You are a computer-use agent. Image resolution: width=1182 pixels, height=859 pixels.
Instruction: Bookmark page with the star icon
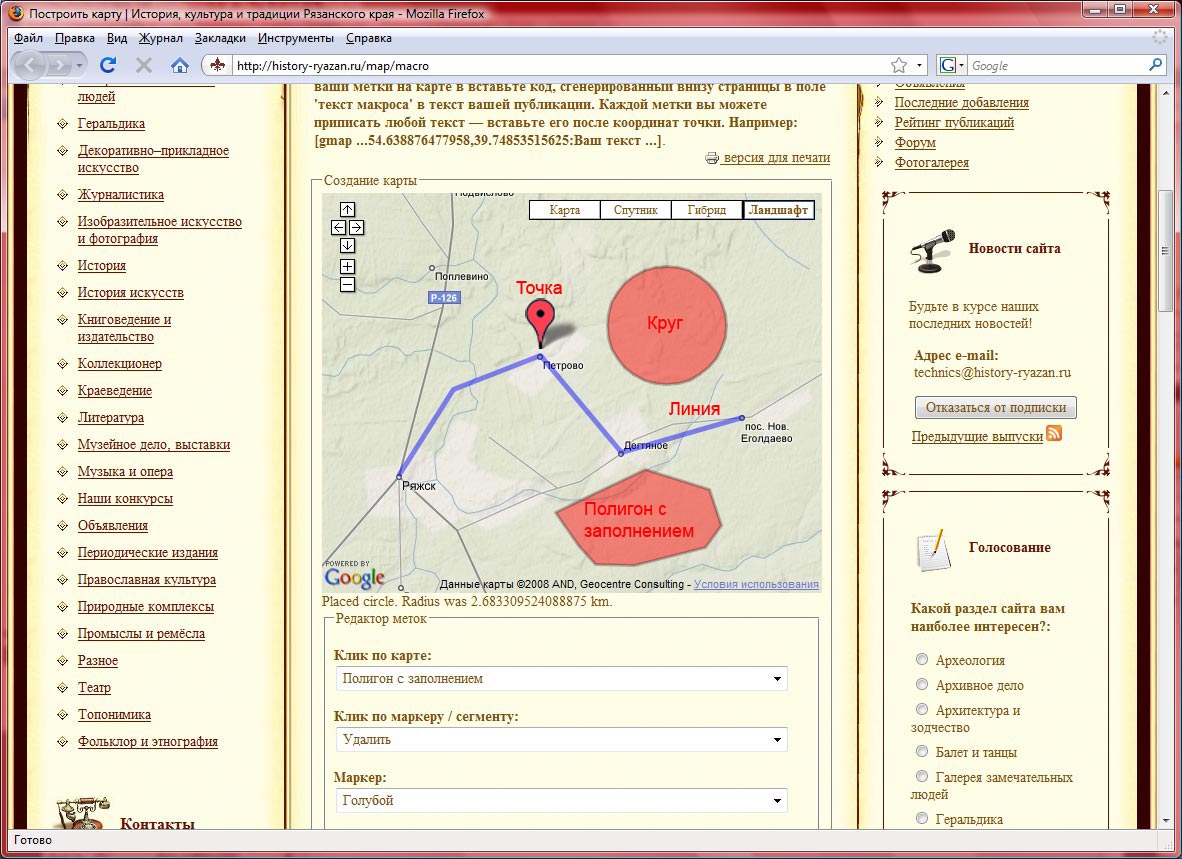point(899,66)
